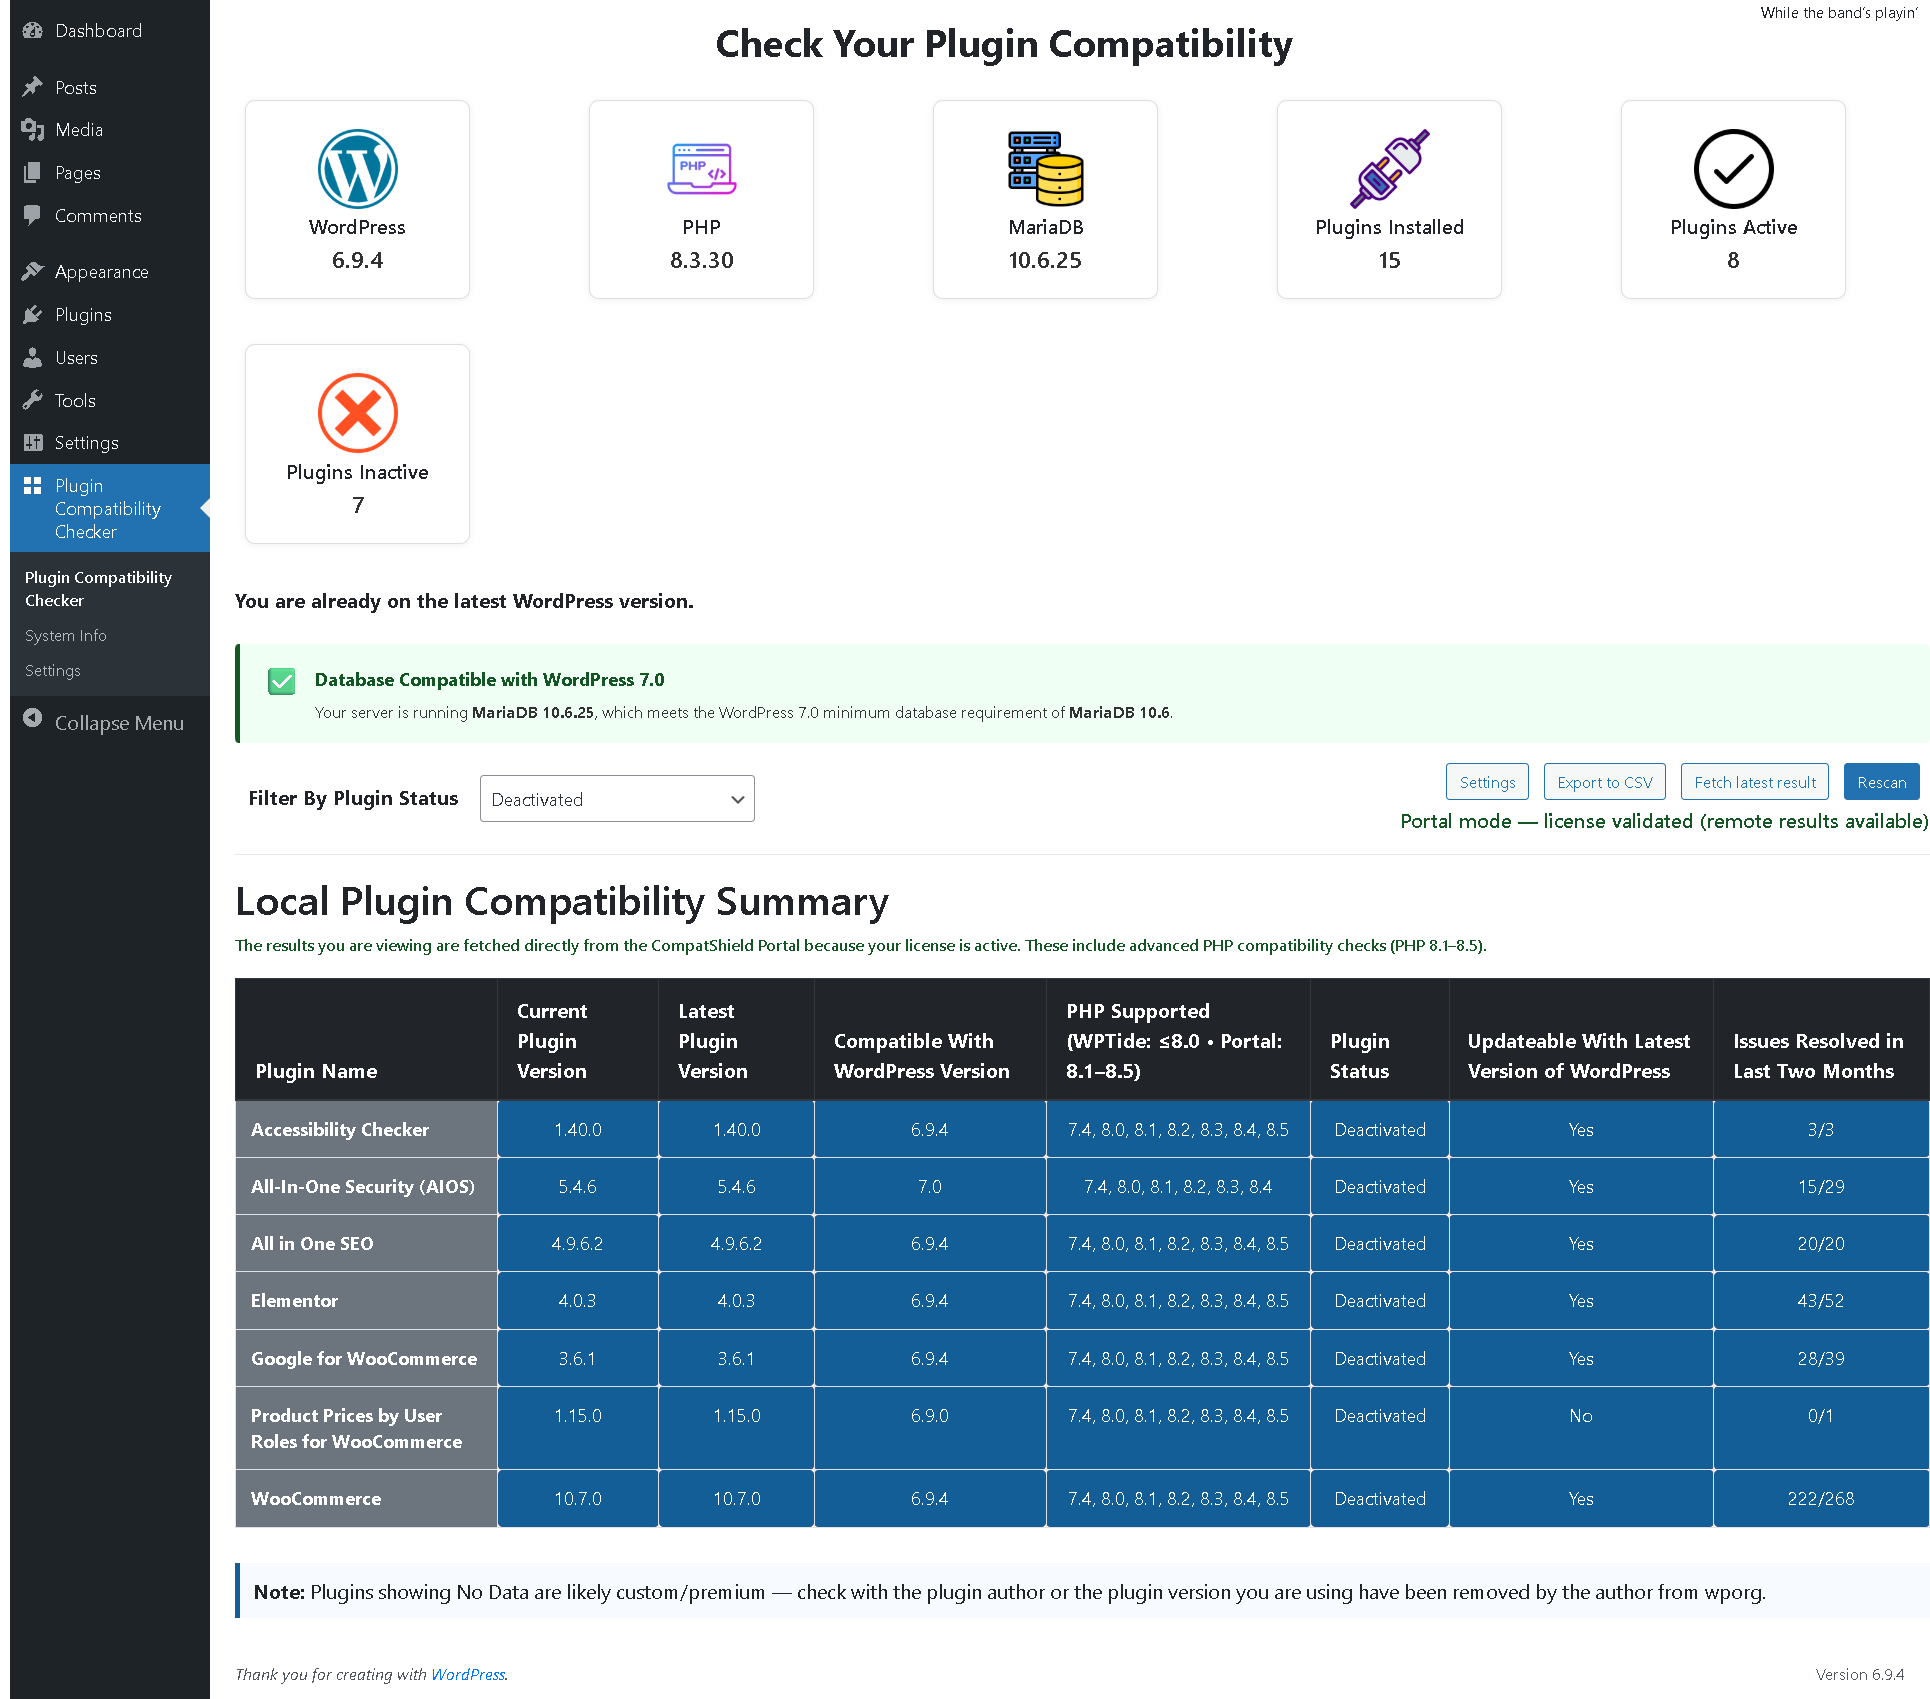Click the Settings button near Export to CSV

pos(1486,782)
